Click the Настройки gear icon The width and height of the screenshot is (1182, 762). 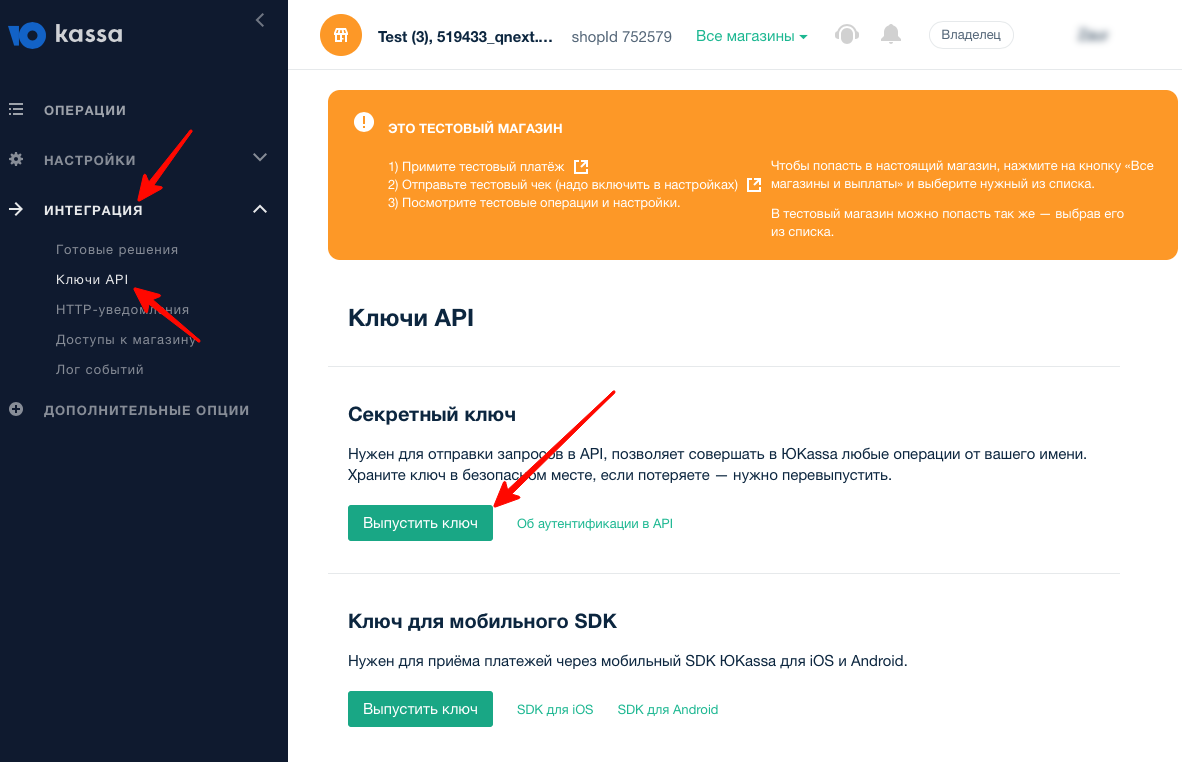(16, 160)
